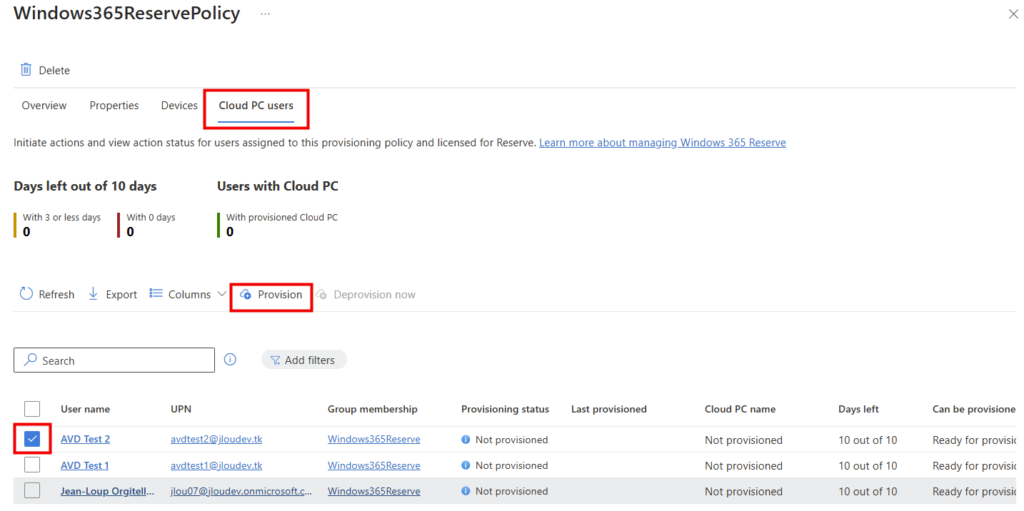Click the search info icon

click(x=230, y=359)
